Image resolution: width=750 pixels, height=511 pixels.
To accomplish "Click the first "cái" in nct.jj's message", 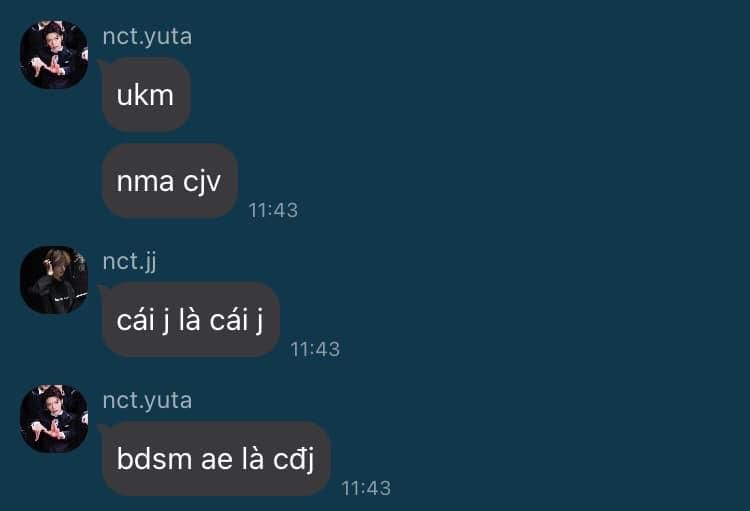I will (136, 320).
